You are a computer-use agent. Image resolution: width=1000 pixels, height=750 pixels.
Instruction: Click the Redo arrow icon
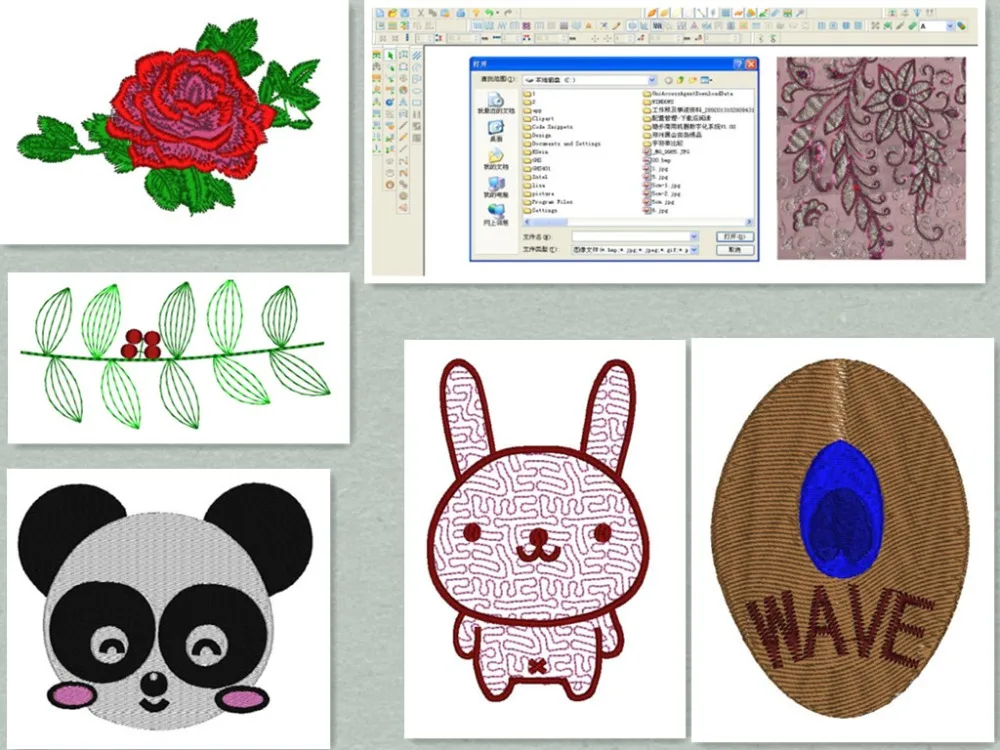coord(508,13)
